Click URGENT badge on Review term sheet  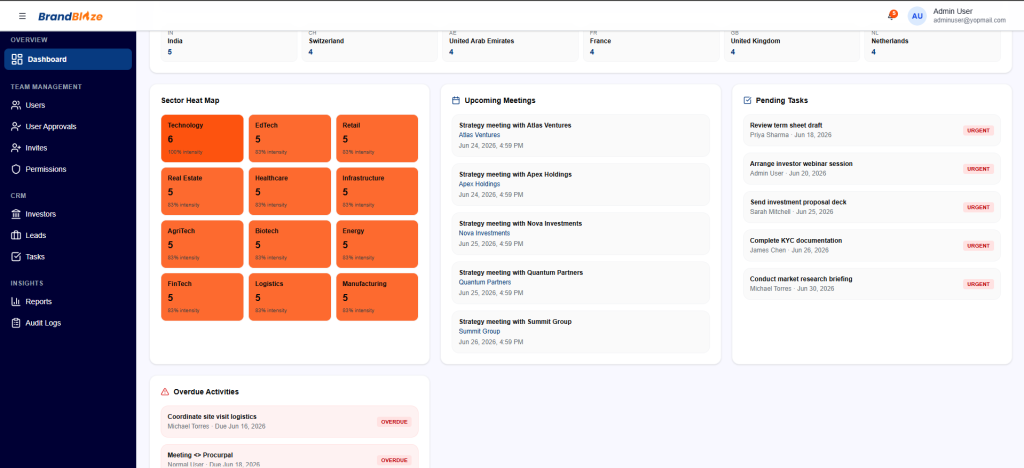[978, 131]
